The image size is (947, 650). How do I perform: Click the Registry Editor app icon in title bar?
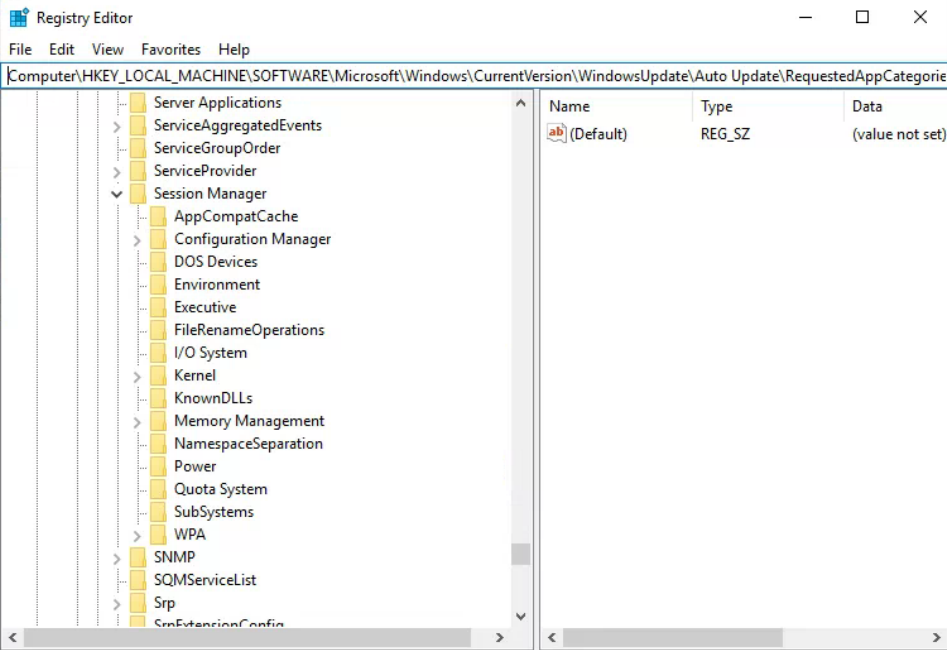click(19, 18)
